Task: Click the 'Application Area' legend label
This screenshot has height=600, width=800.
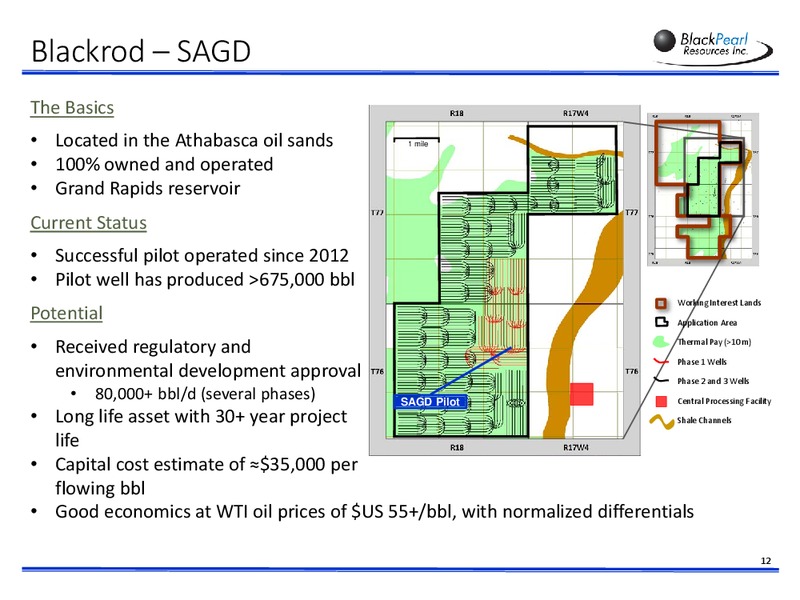Action: (x=707, y=322)
